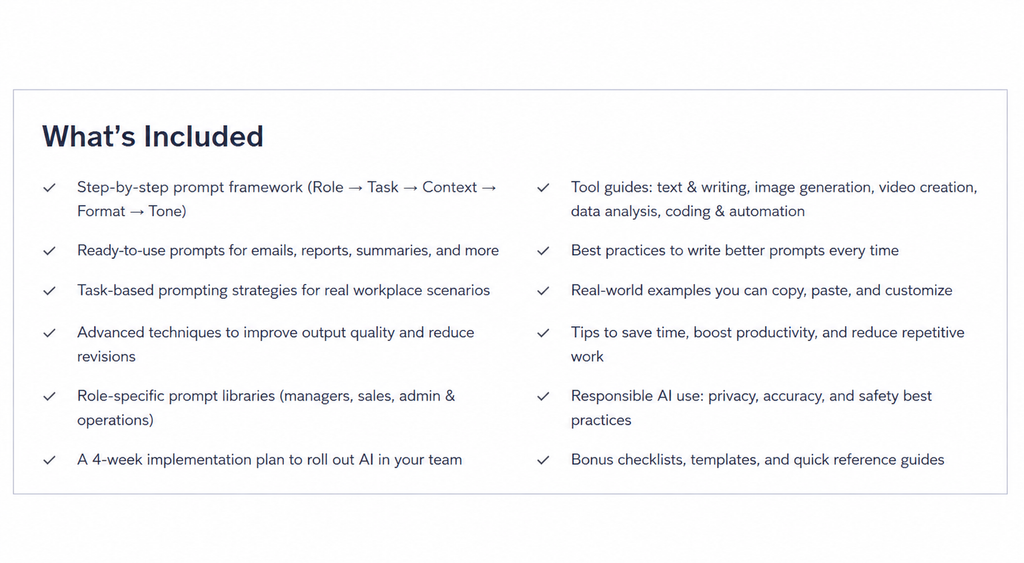Select the Step-by-step prompt framework text

click(287, 199)
